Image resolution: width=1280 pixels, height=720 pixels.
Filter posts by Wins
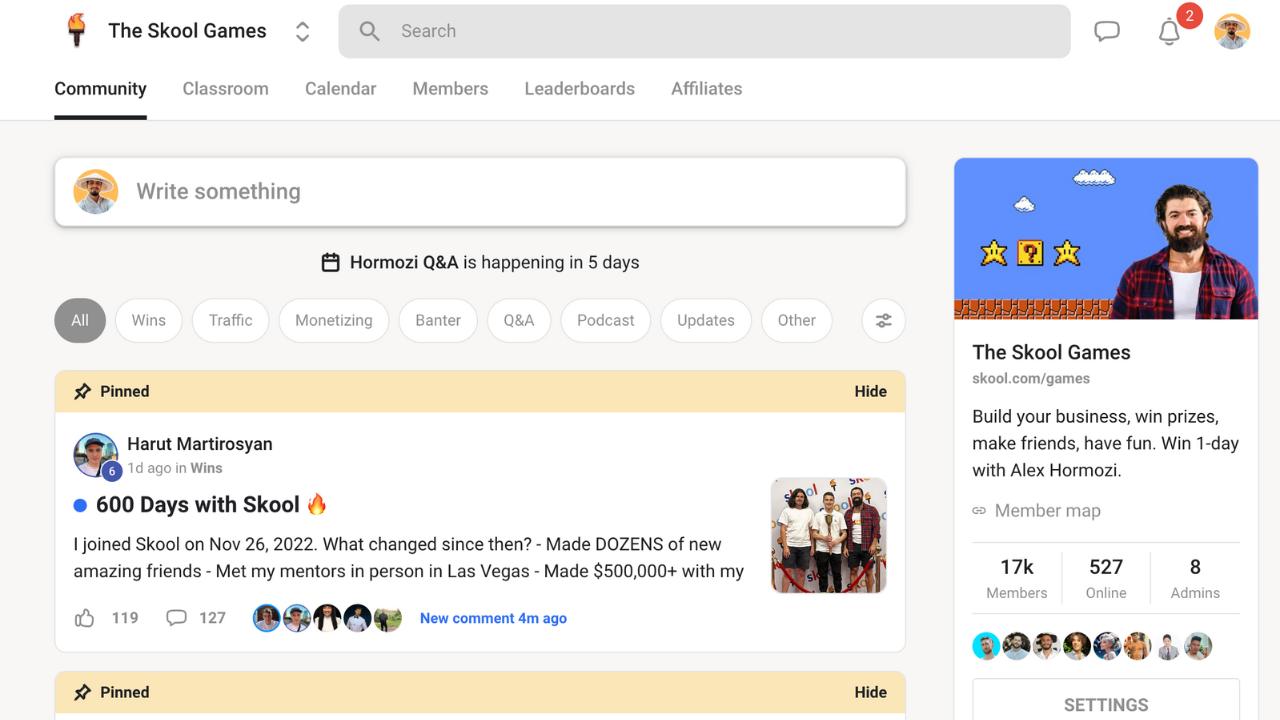tap(148, 320)
